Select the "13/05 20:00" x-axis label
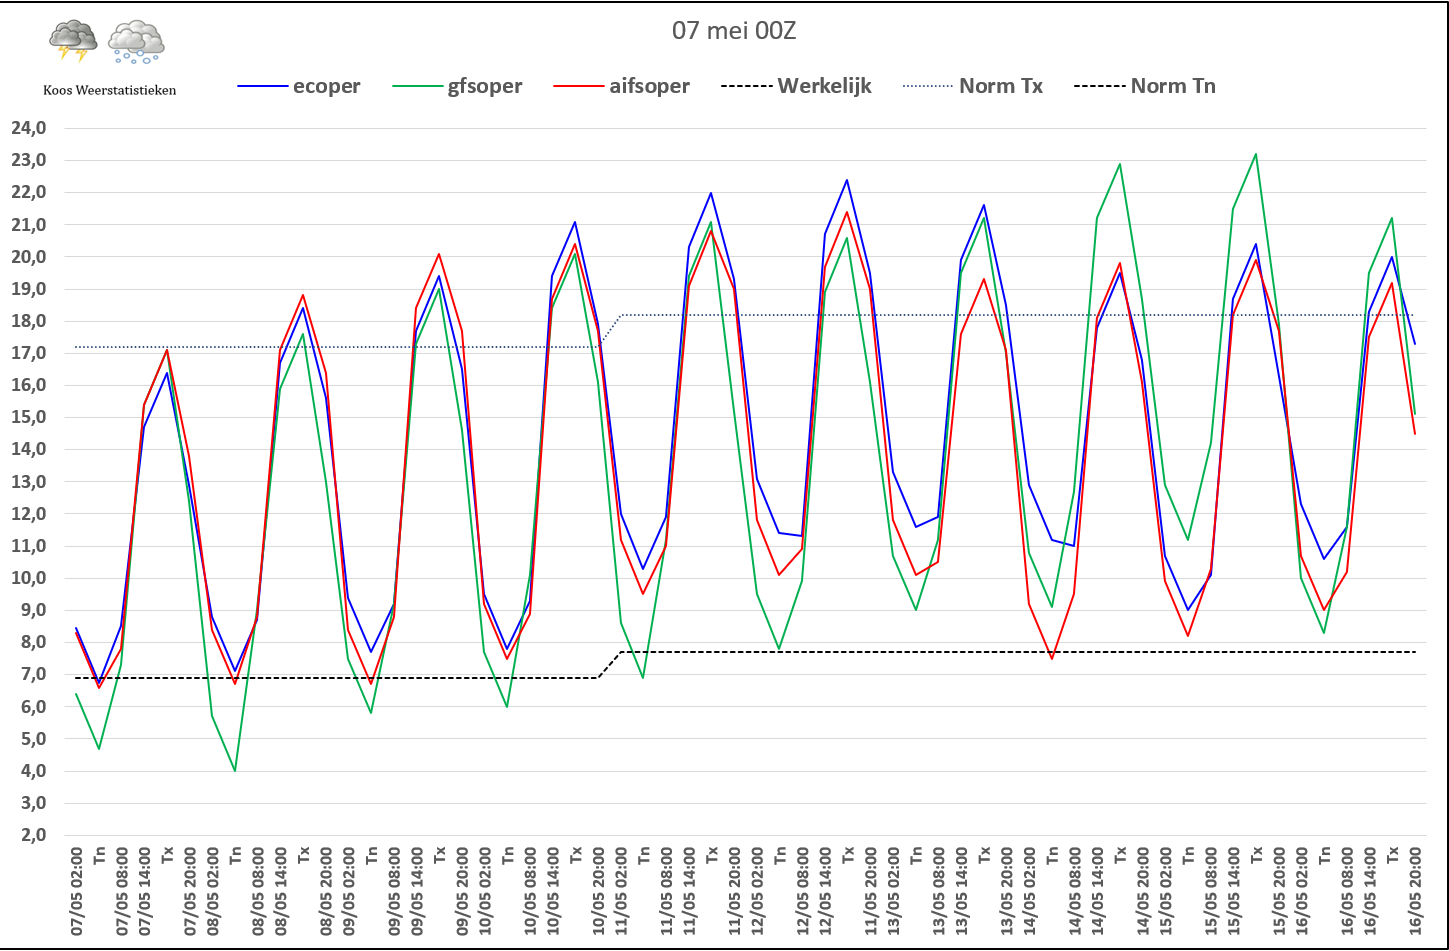1449x951 pixels. (x=1006, y=890)
